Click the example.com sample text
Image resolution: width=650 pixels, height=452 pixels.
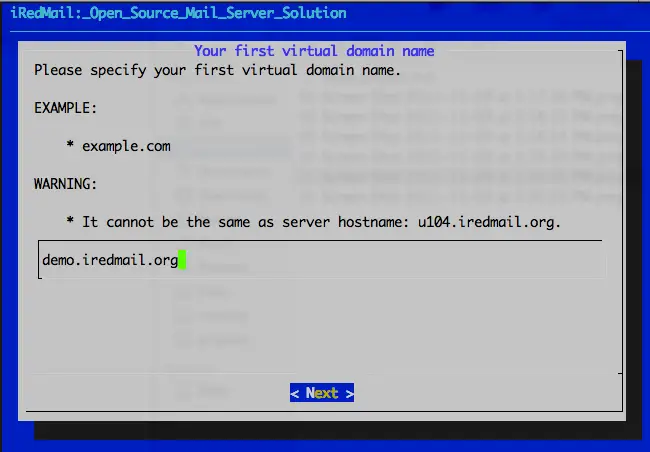point(126,146)
